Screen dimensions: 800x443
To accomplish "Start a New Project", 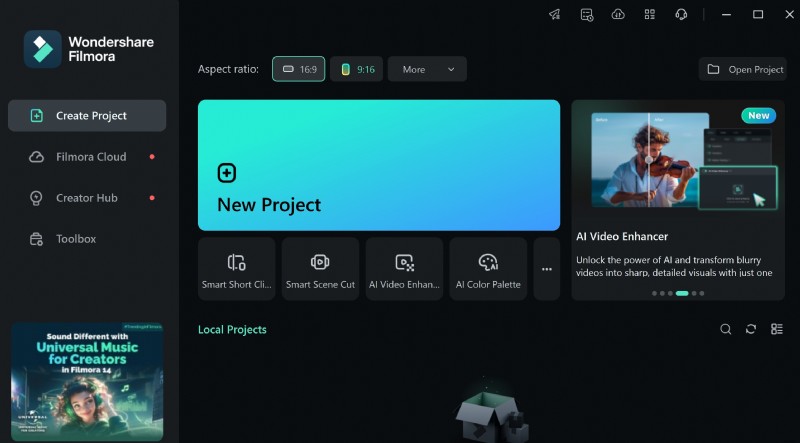I will point(379,165).
